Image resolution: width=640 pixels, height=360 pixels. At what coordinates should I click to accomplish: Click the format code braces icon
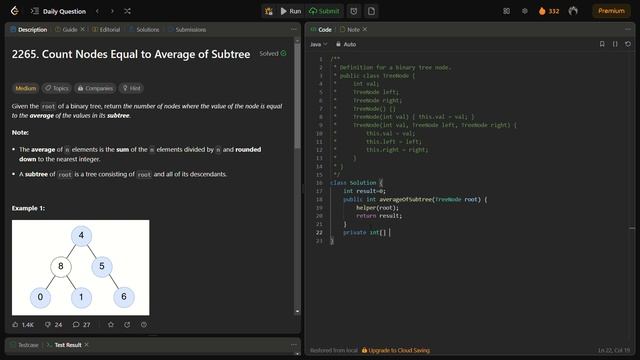point(615,44)
